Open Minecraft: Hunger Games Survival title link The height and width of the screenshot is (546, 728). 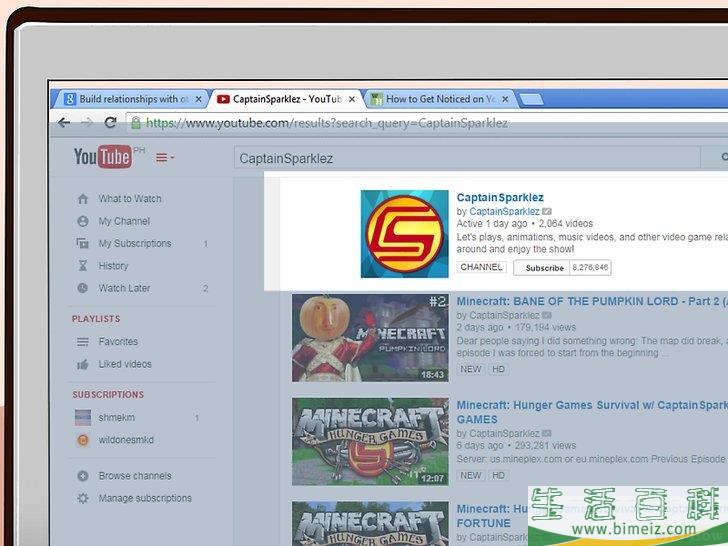point(592,412)
